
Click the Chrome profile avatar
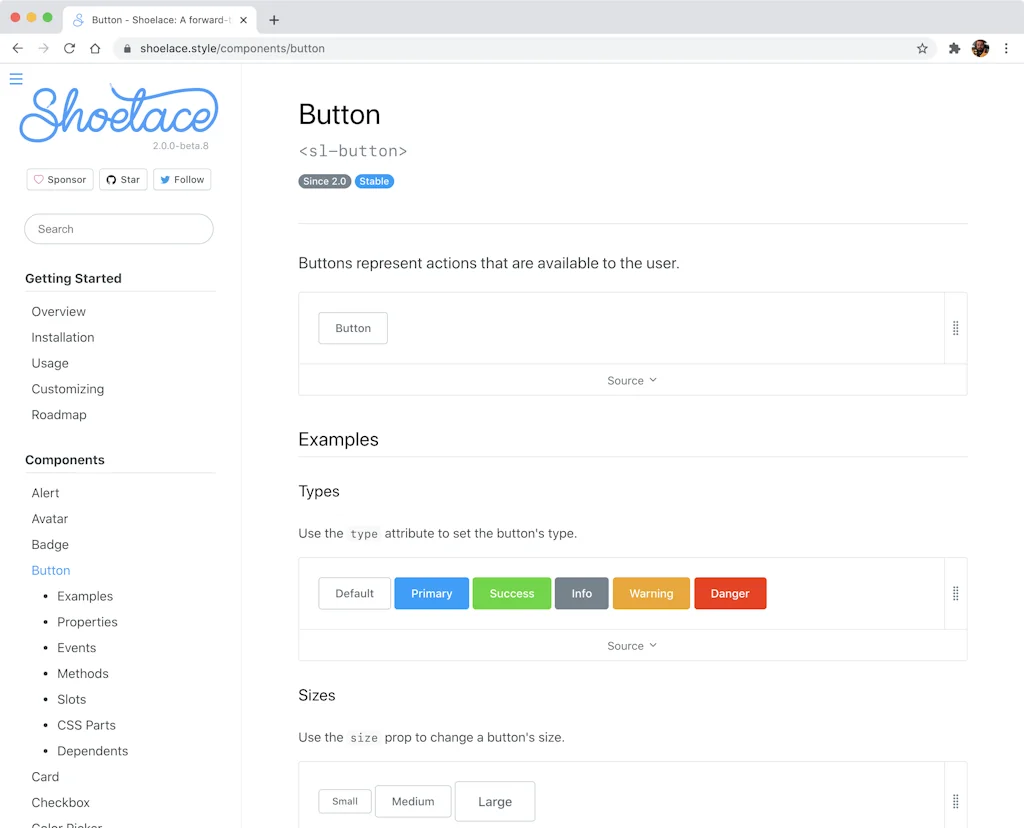click(x=980, y=48)
